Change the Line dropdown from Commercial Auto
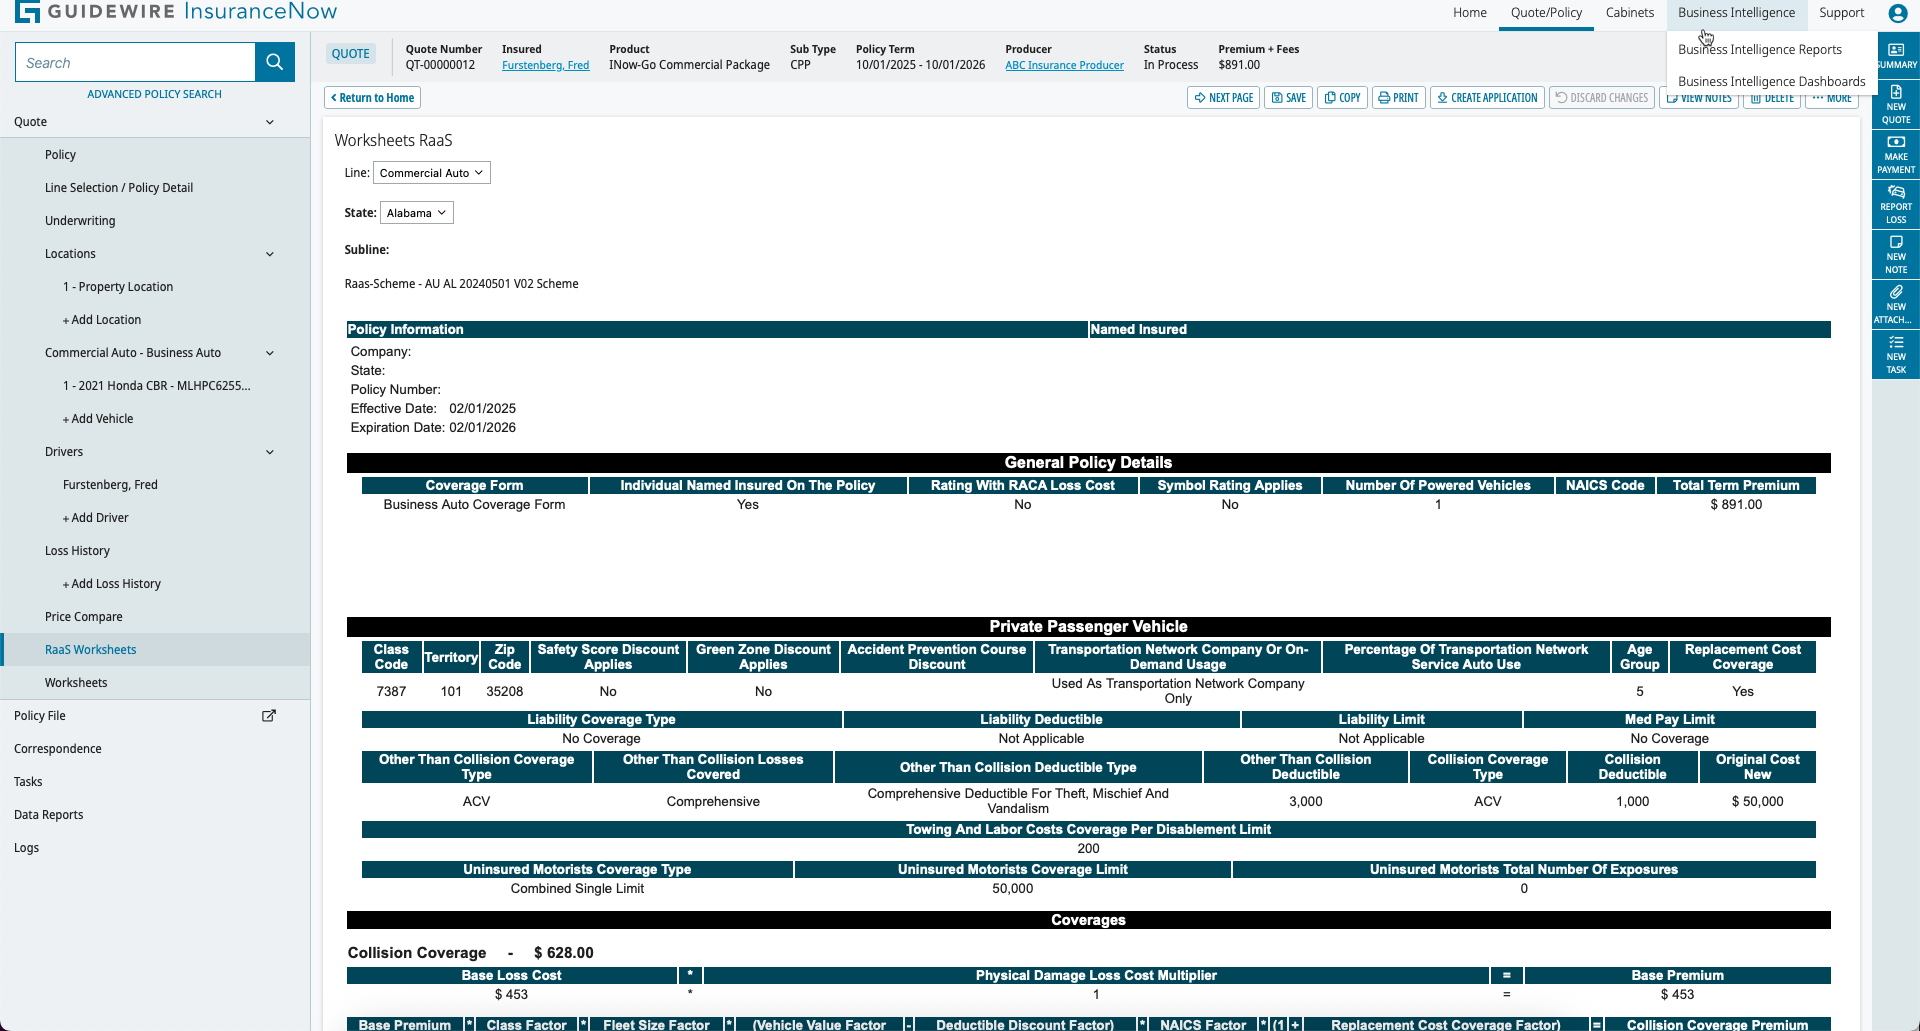1920x1031 pixels. pyautogui.click(x=431, y=172)
